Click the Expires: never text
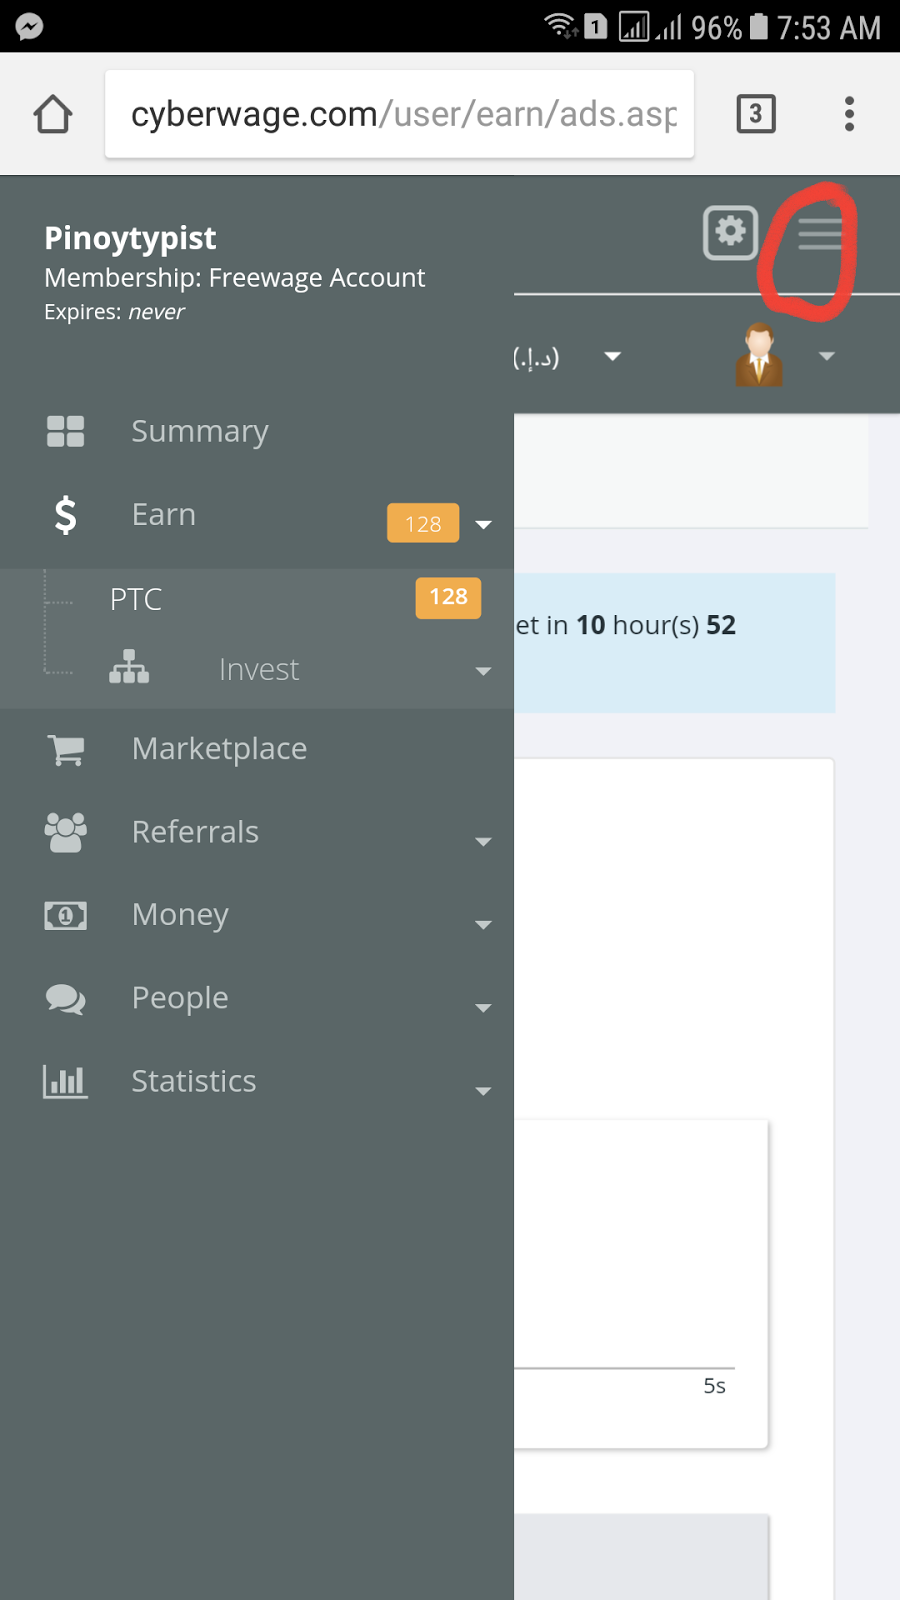Image resolution: width=900 pixels, height=1600 pixels. pyautogui.click(x=114, y=312)
